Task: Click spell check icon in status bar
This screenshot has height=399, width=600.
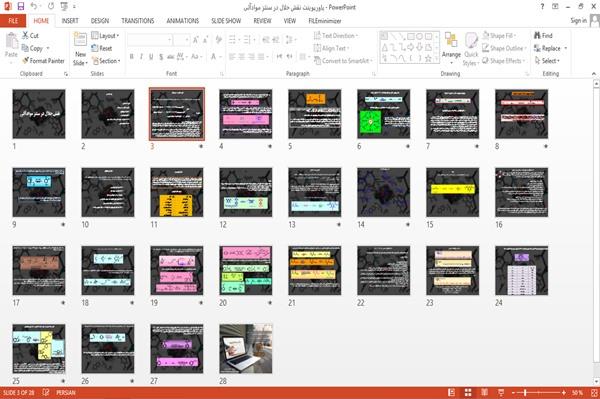Action: click(46, 392)
